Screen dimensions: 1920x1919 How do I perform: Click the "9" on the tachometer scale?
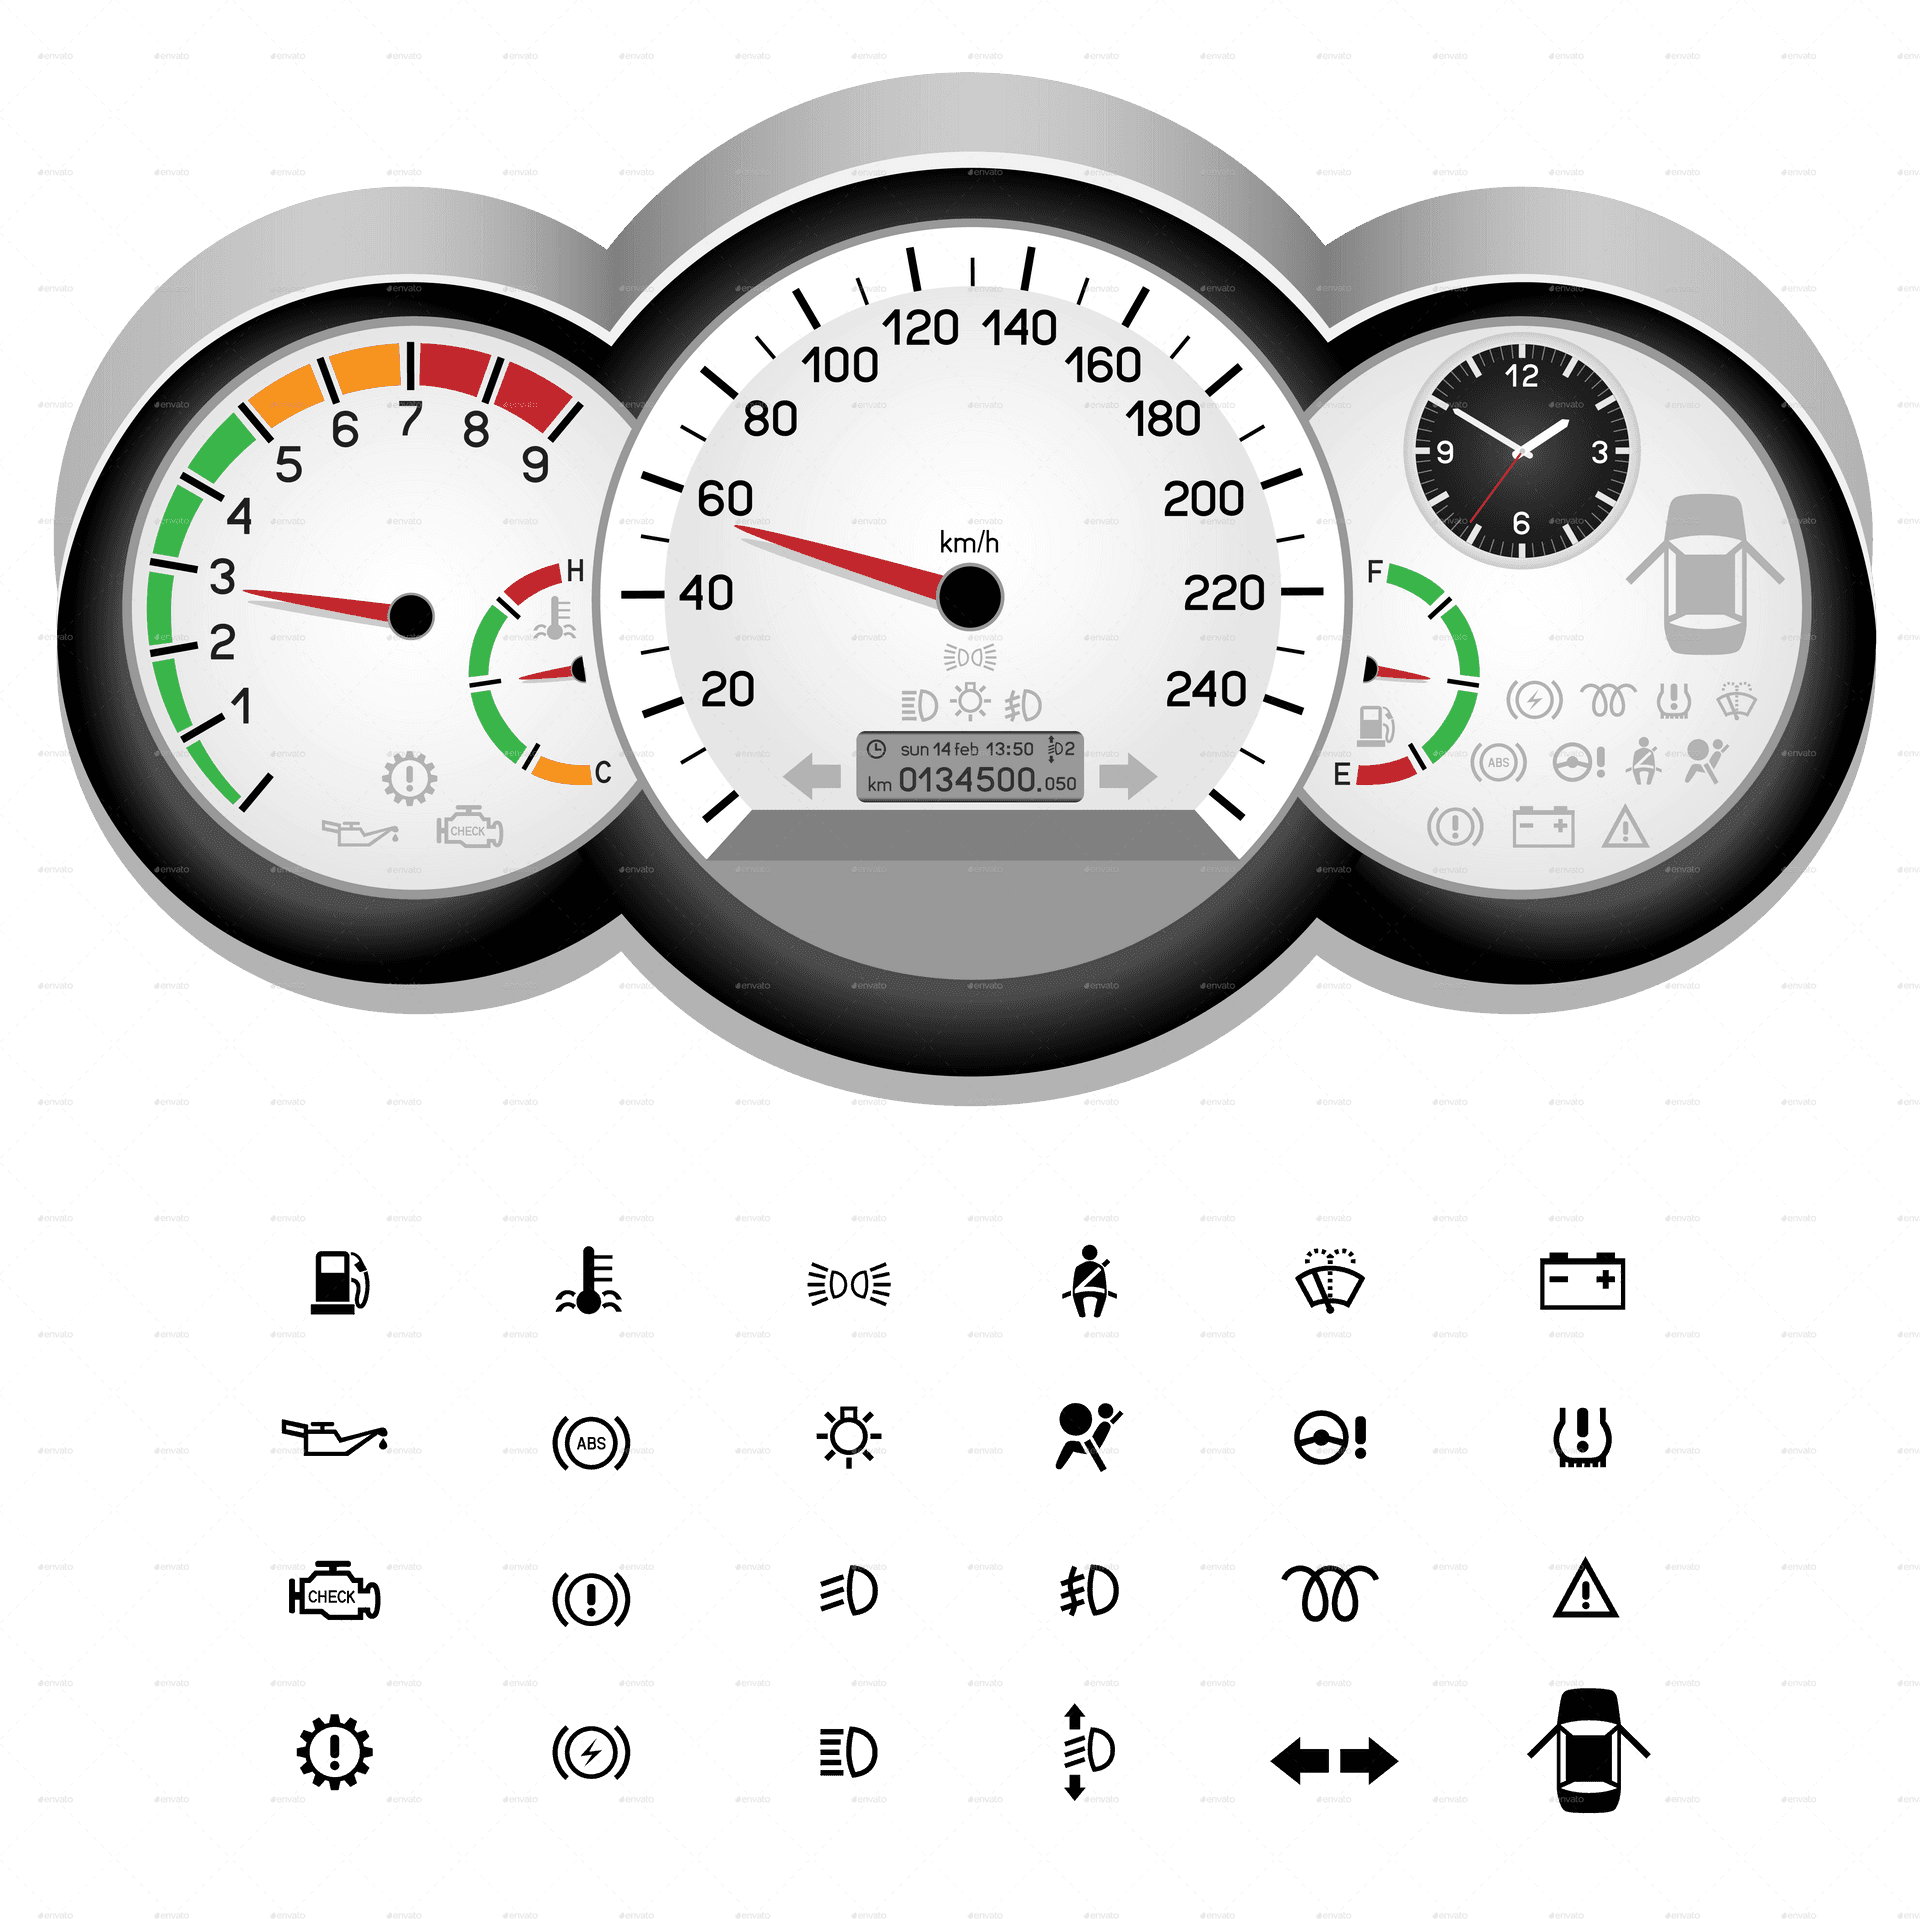click(536, 464)
